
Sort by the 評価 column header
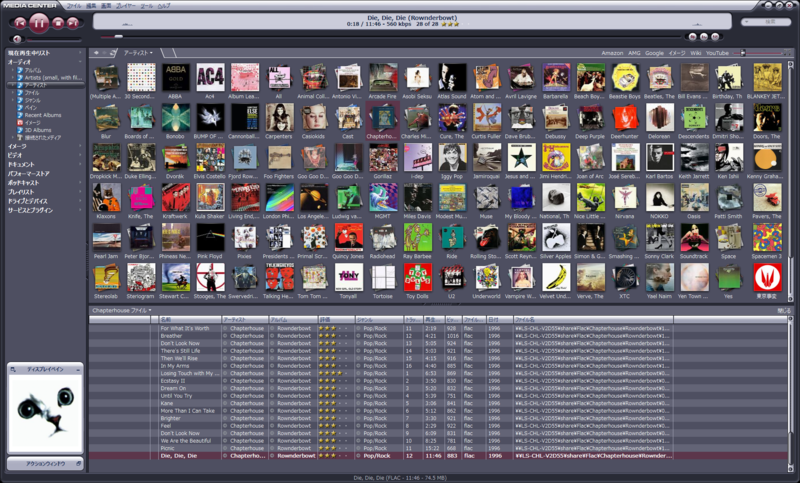(336, 319)
